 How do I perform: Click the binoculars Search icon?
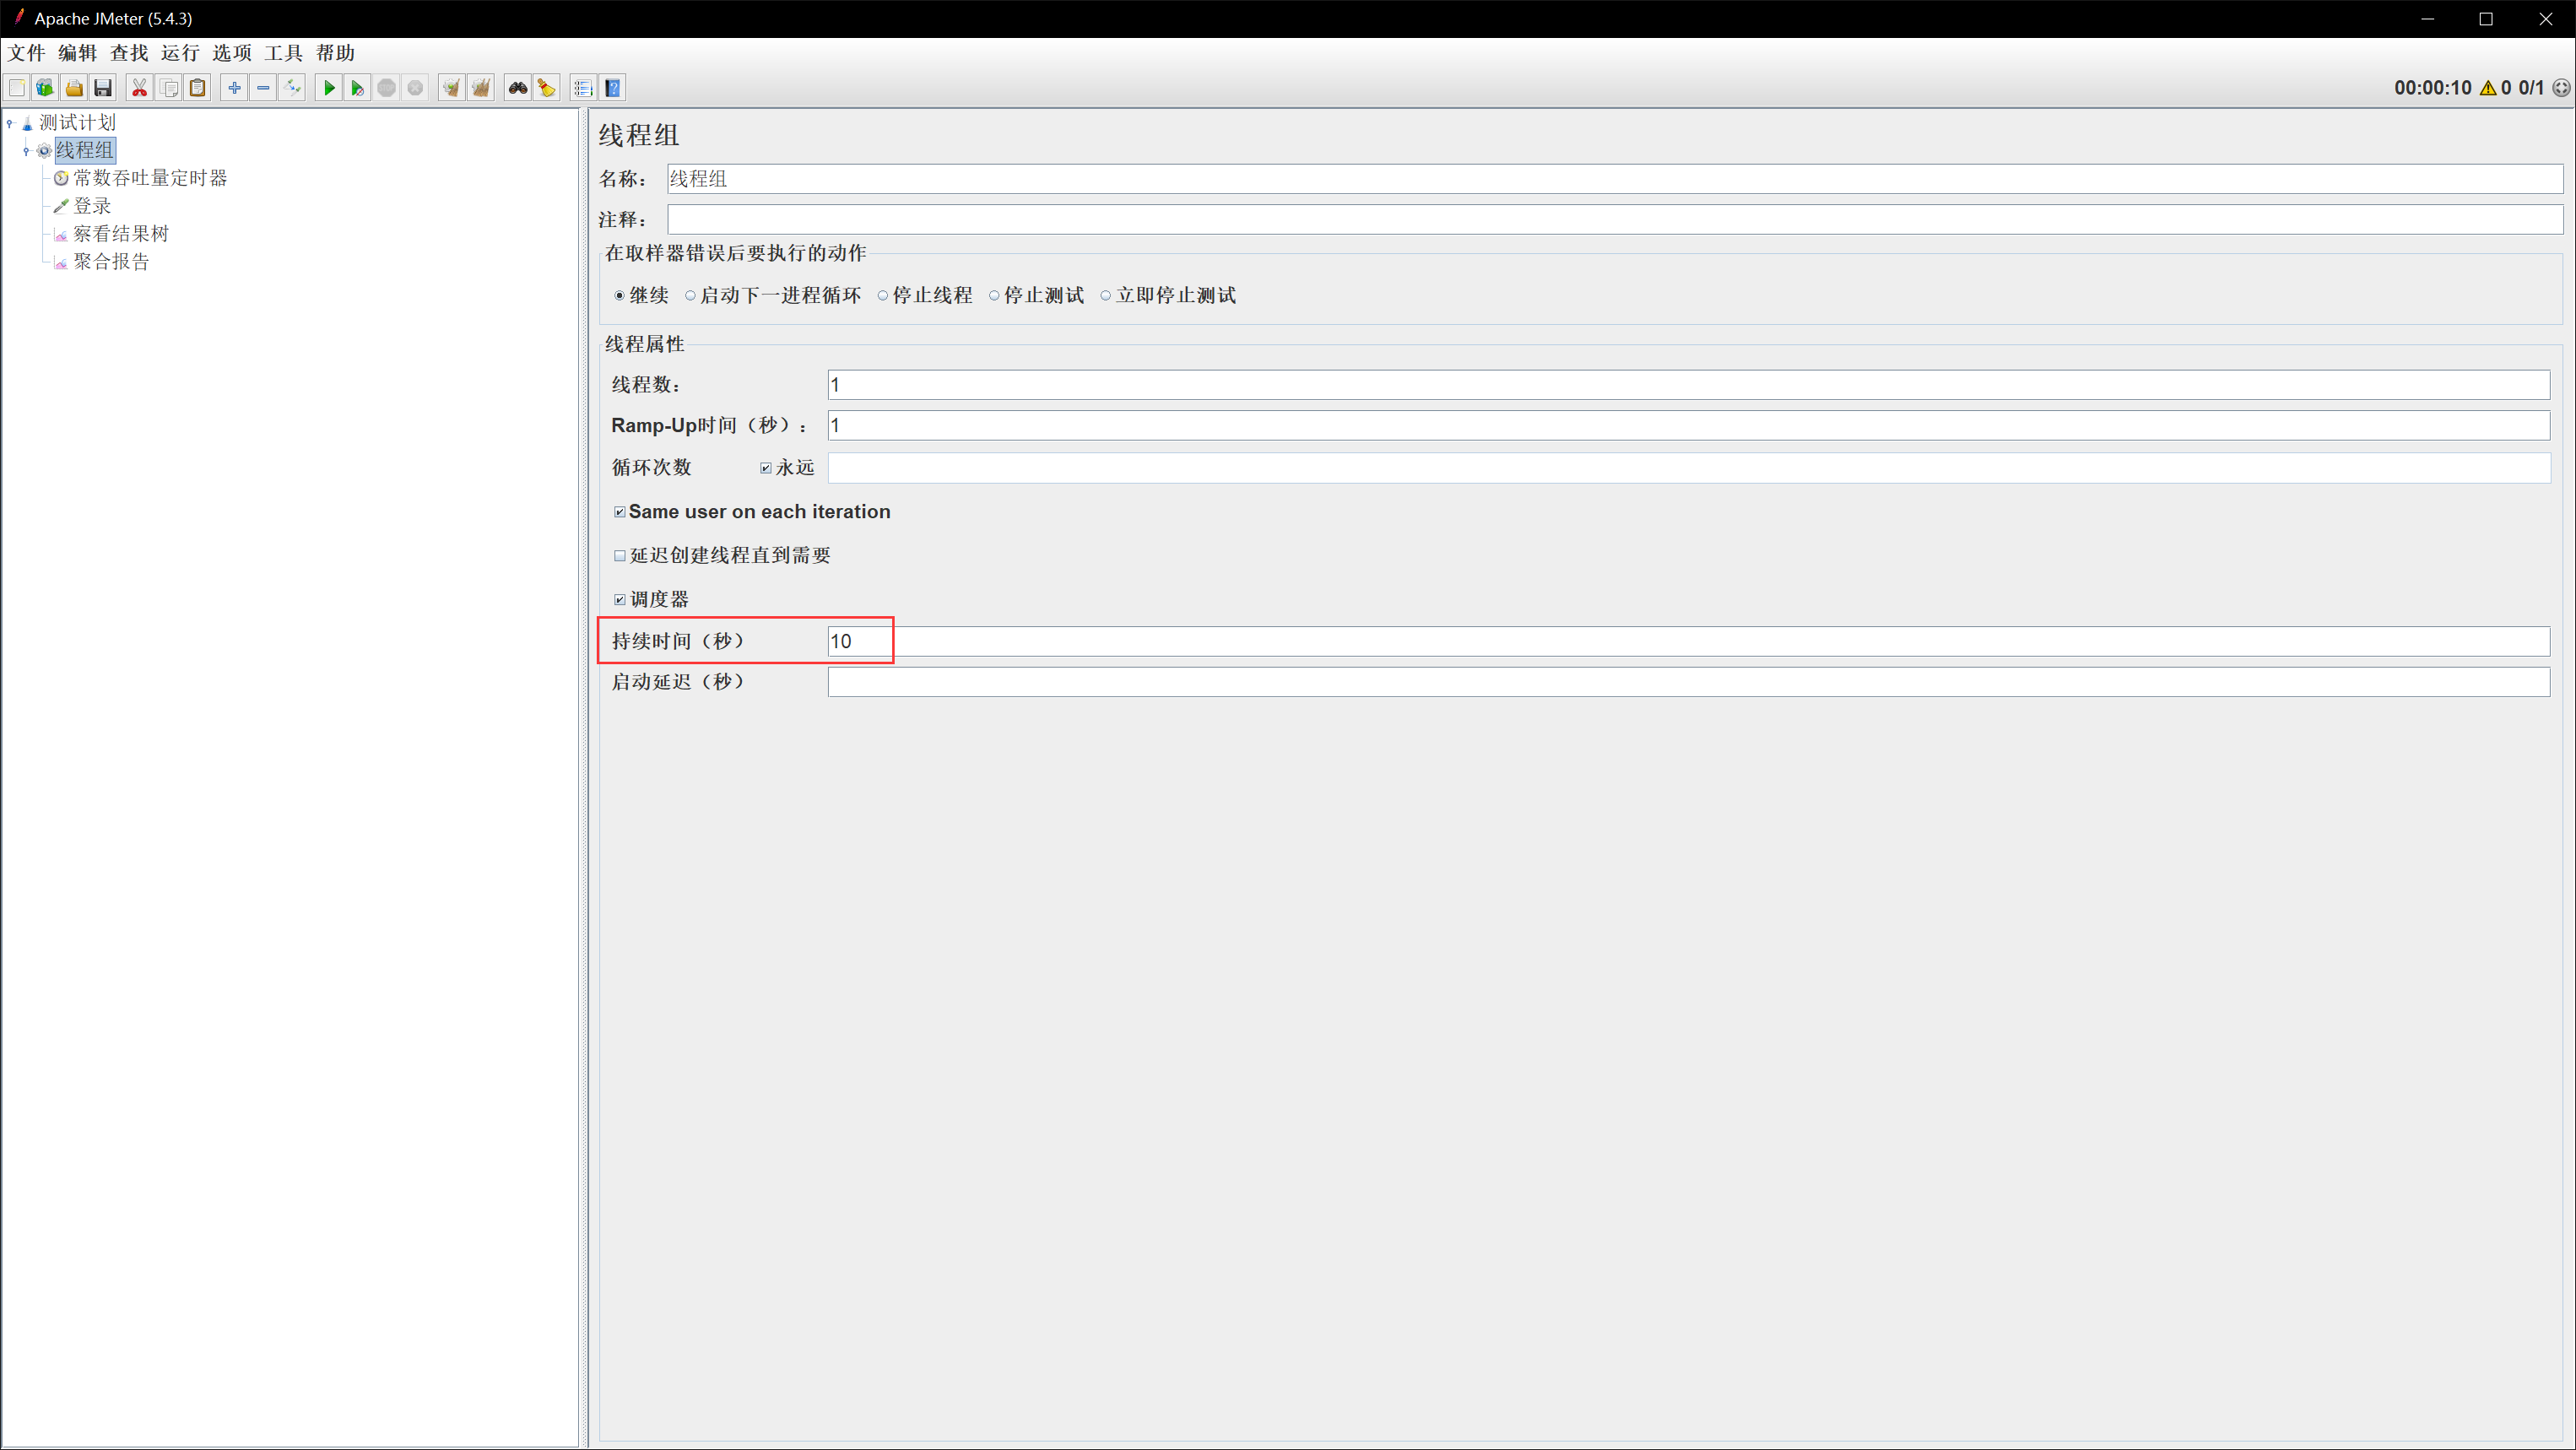click(x=517, y=88)
